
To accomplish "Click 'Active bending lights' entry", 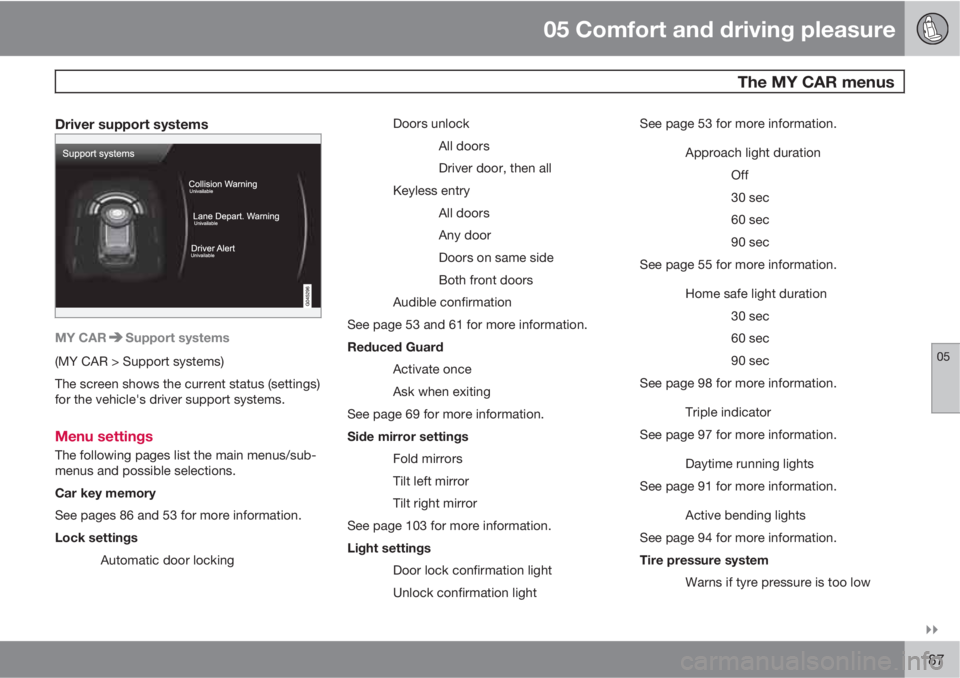I will click(745, 515).
